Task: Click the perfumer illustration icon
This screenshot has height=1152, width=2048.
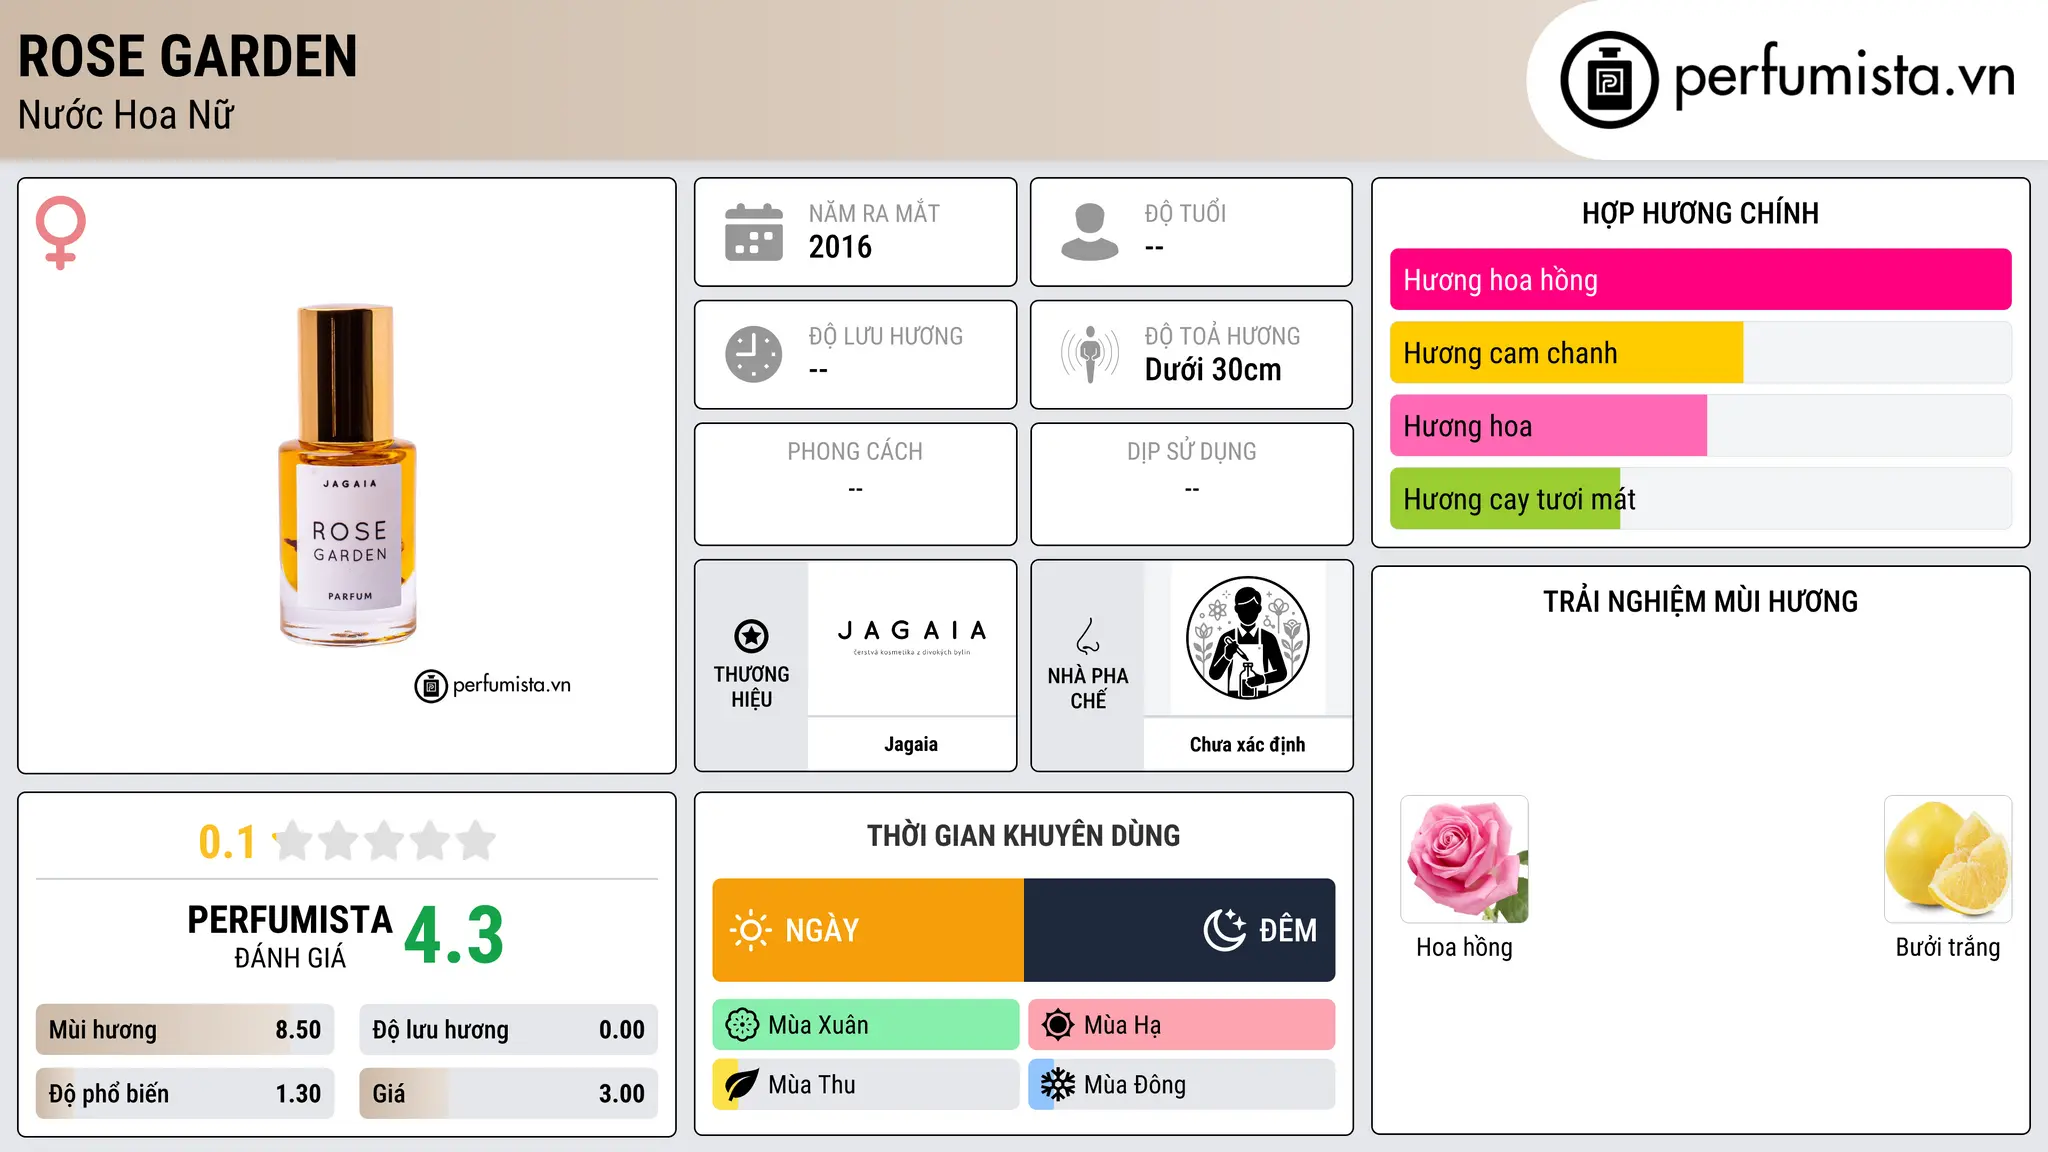Action: point(1247,638)
